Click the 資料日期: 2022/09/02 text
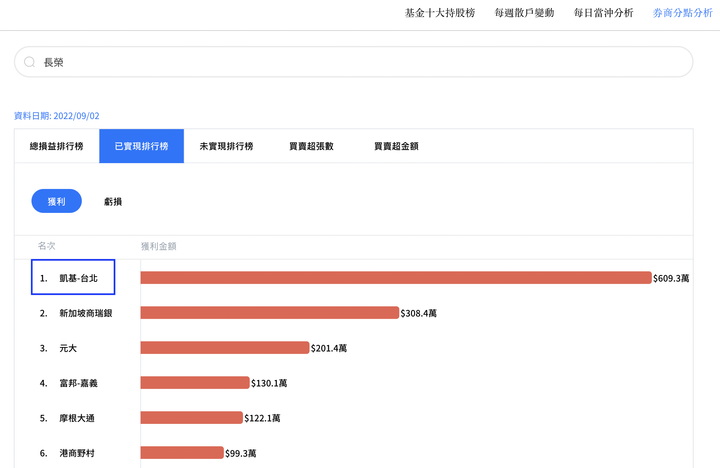This screenshot has width=720, height=468. (56, 116)
